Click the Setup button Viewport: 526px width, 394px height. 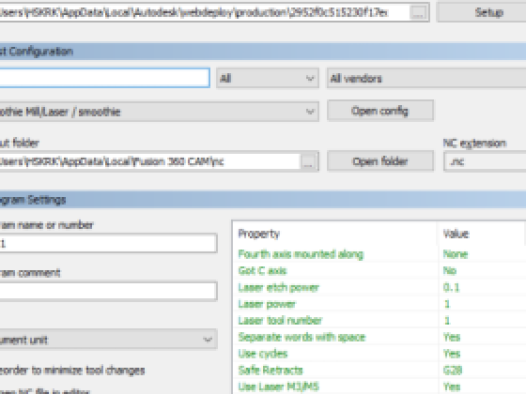482,12
